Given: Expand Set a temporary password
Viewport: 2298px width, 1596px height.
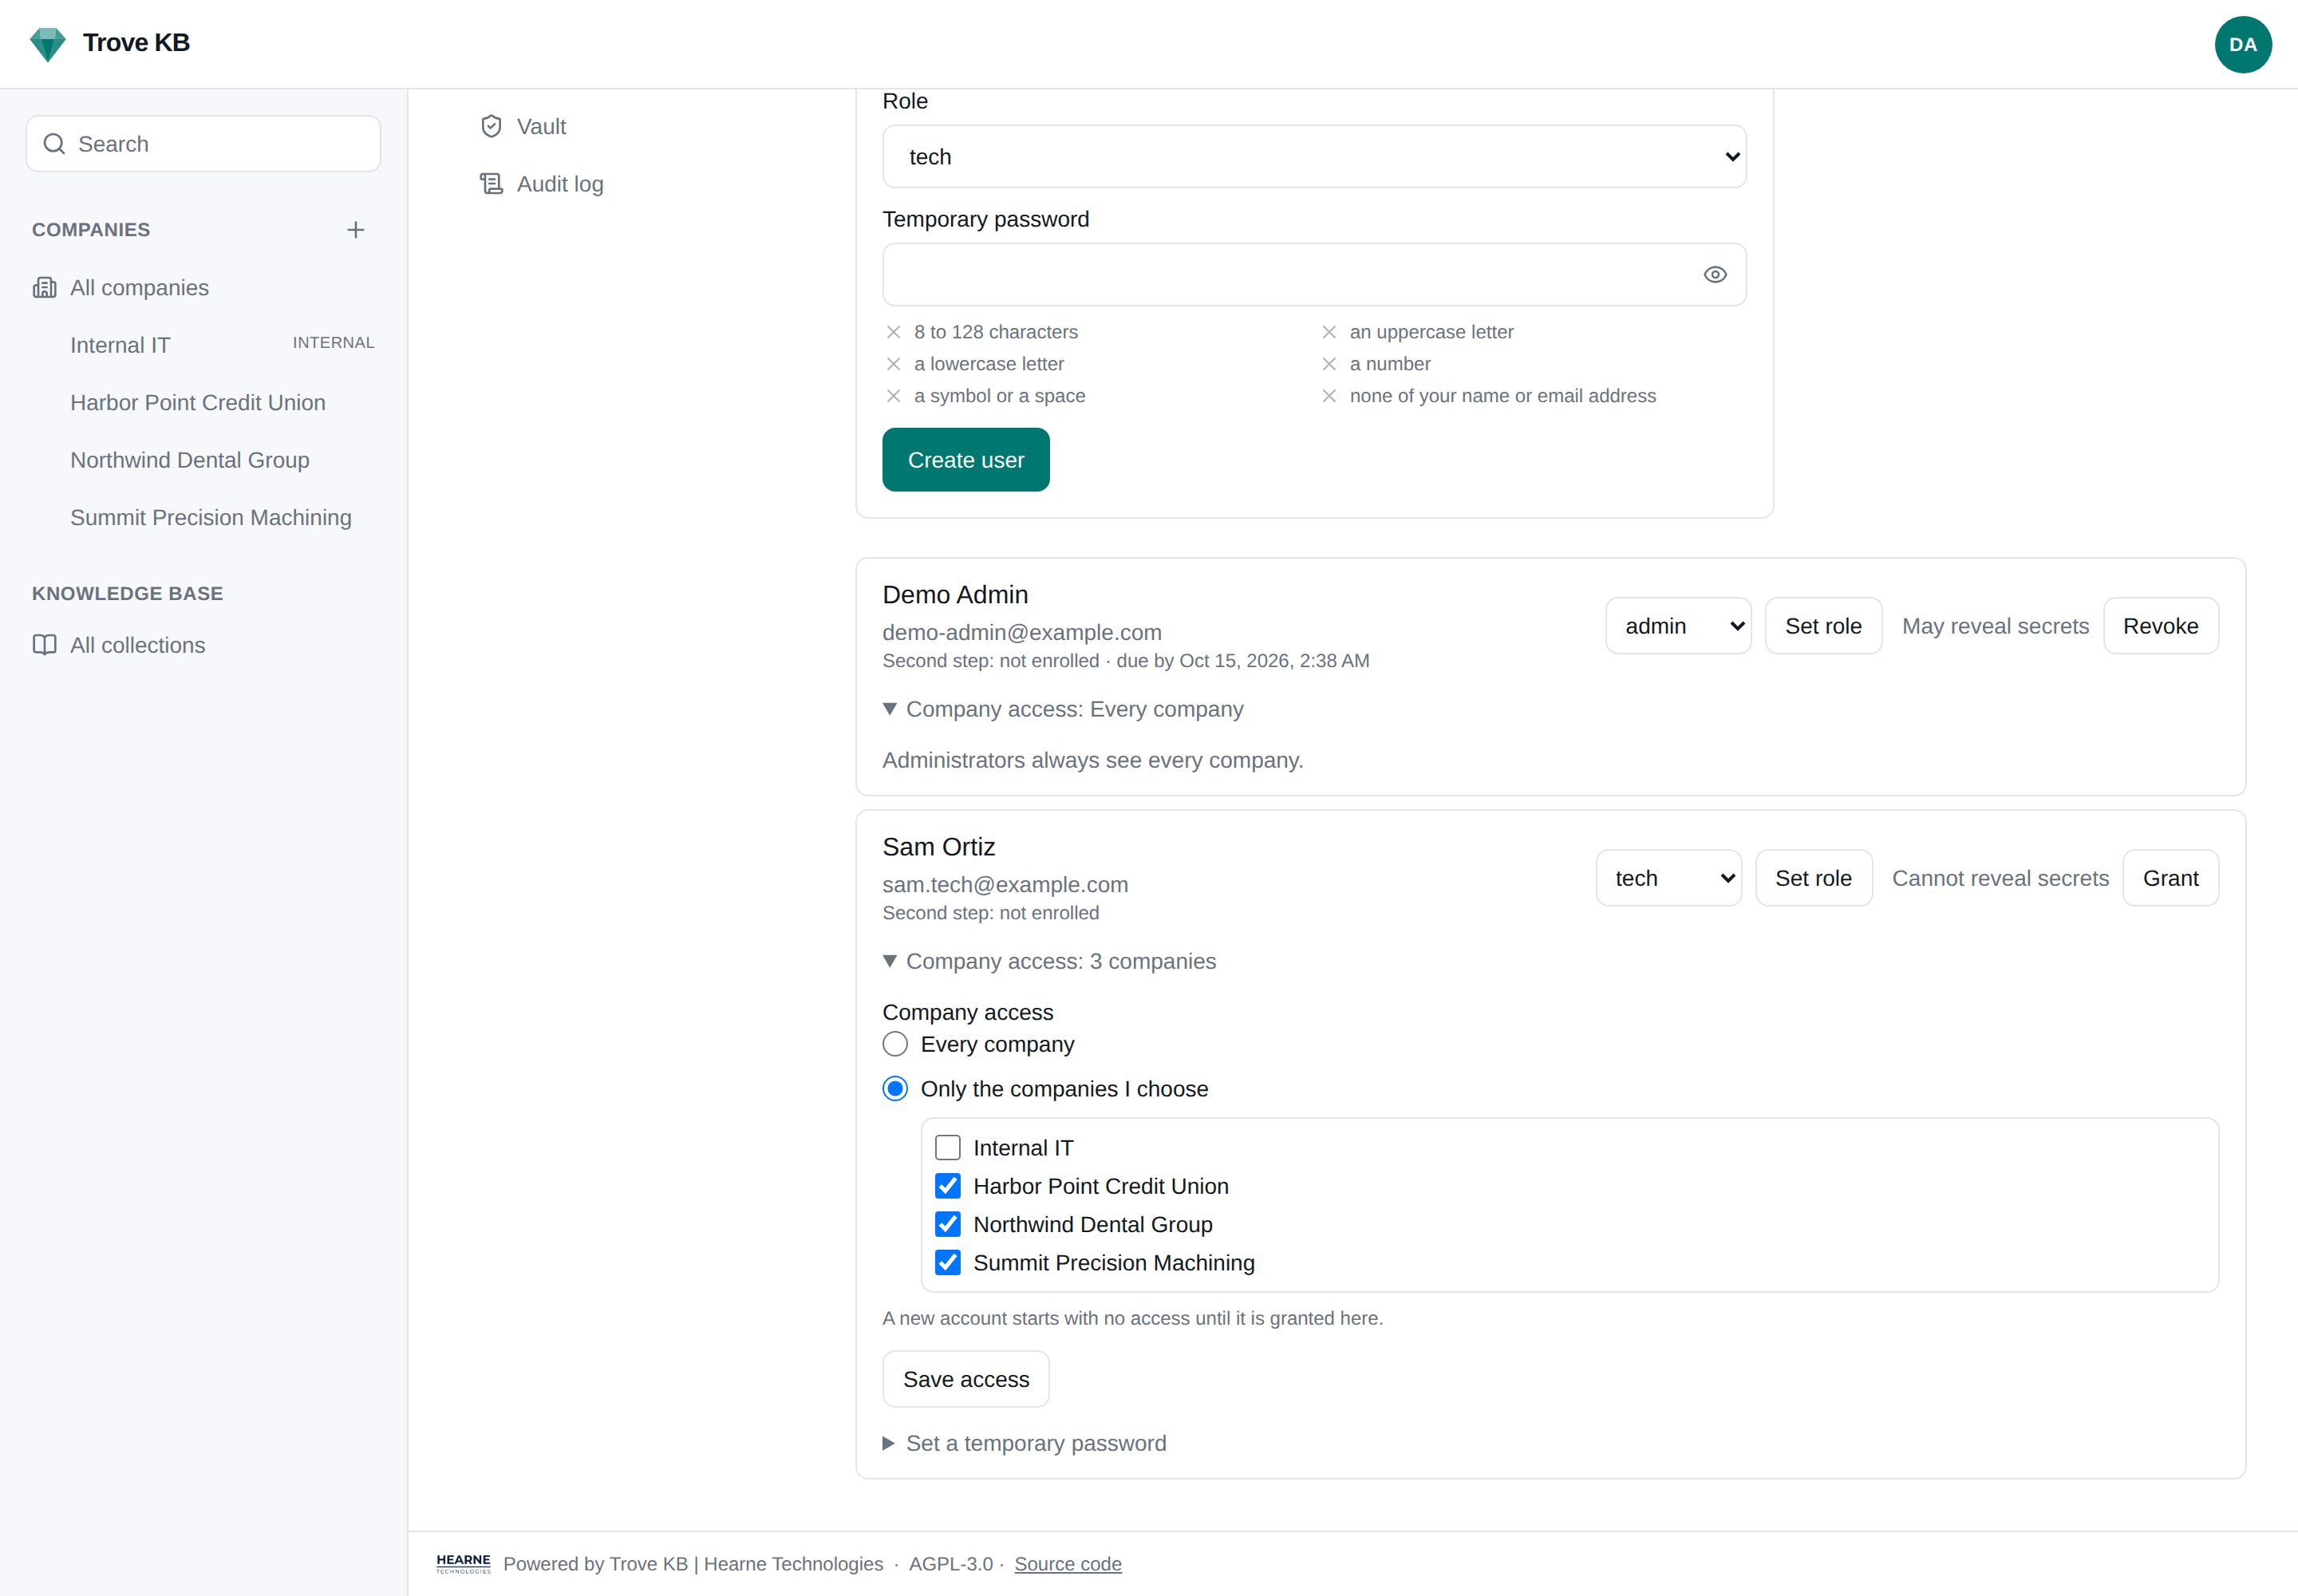Looking at the screenshot, I should (x=1024, y=1443).
